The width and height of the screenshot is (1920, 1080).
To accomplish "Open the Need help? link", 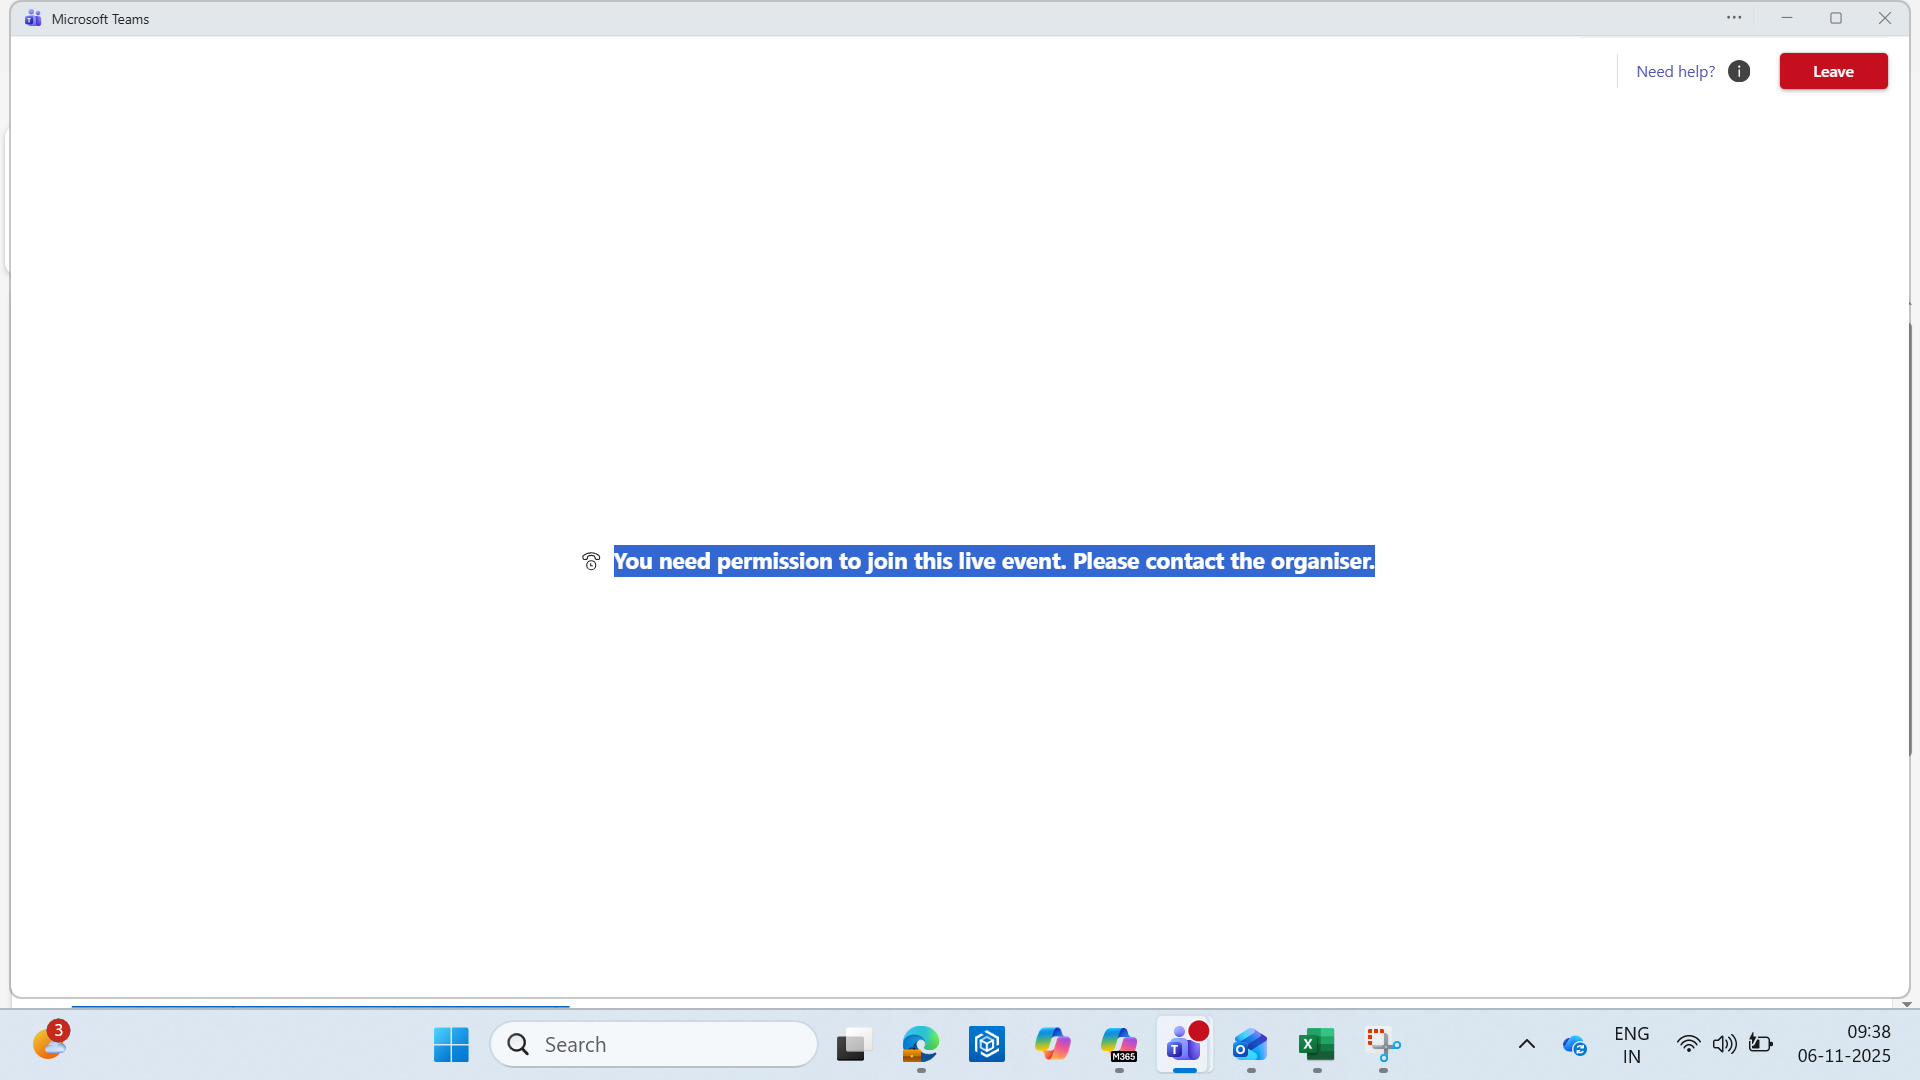I will (x=1675, y=71).
